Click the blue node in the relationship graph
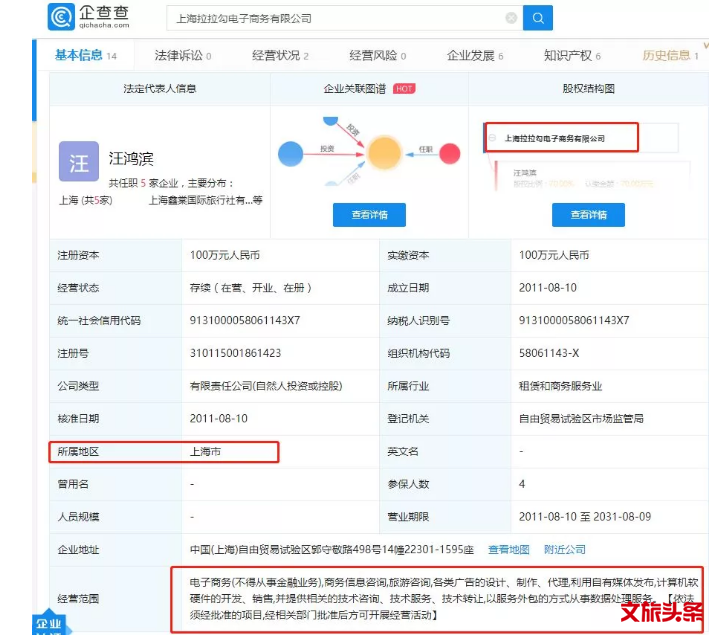This screenshot has width=723, height=642. point(290,154)
